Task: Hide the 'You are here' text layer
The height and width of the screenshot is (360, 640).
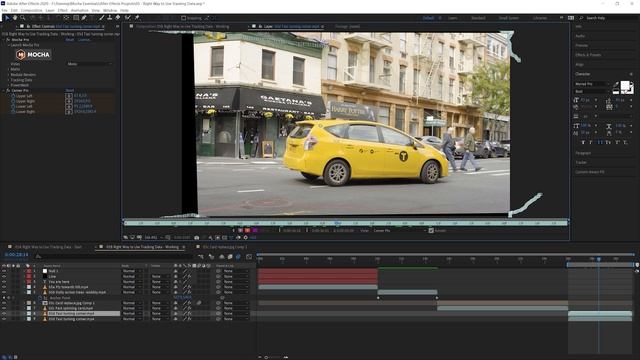Action: click(4, 282)
